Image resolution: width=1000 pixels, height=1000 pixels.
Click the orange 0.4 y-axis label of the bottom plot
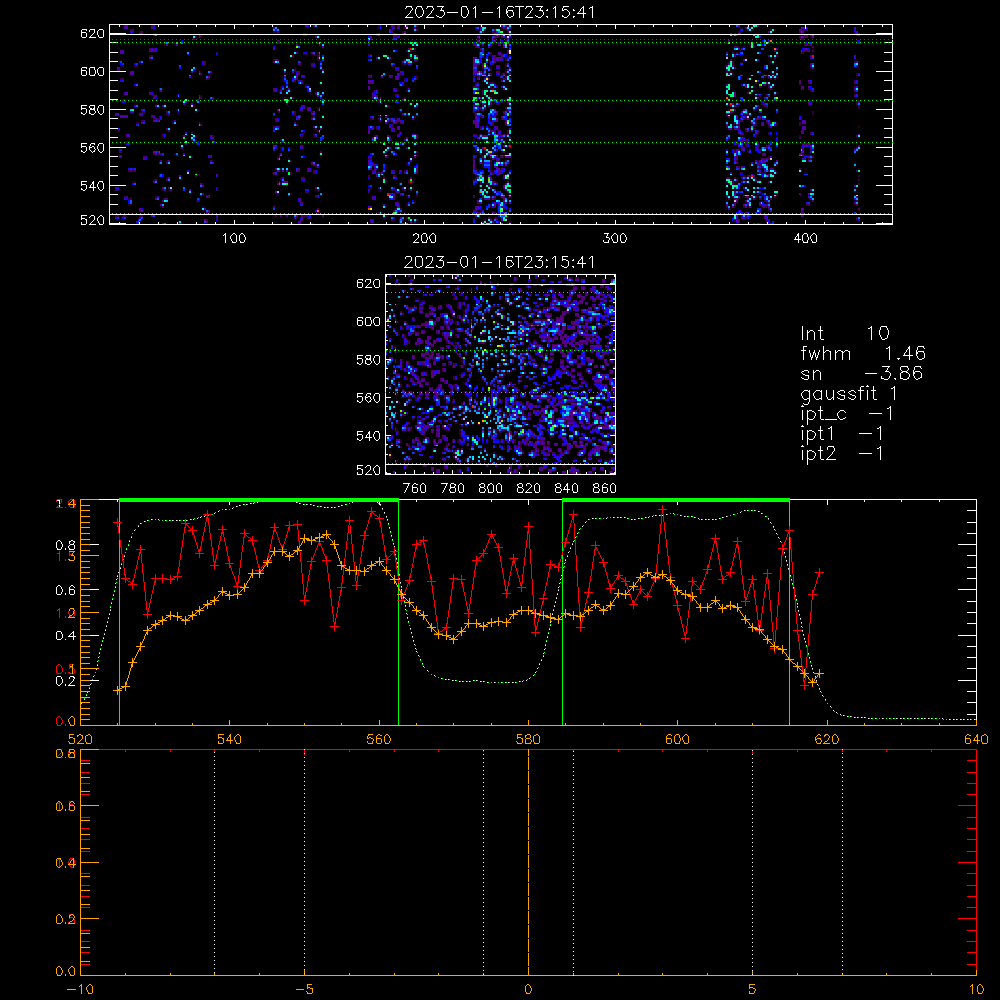tap(66, 863)
